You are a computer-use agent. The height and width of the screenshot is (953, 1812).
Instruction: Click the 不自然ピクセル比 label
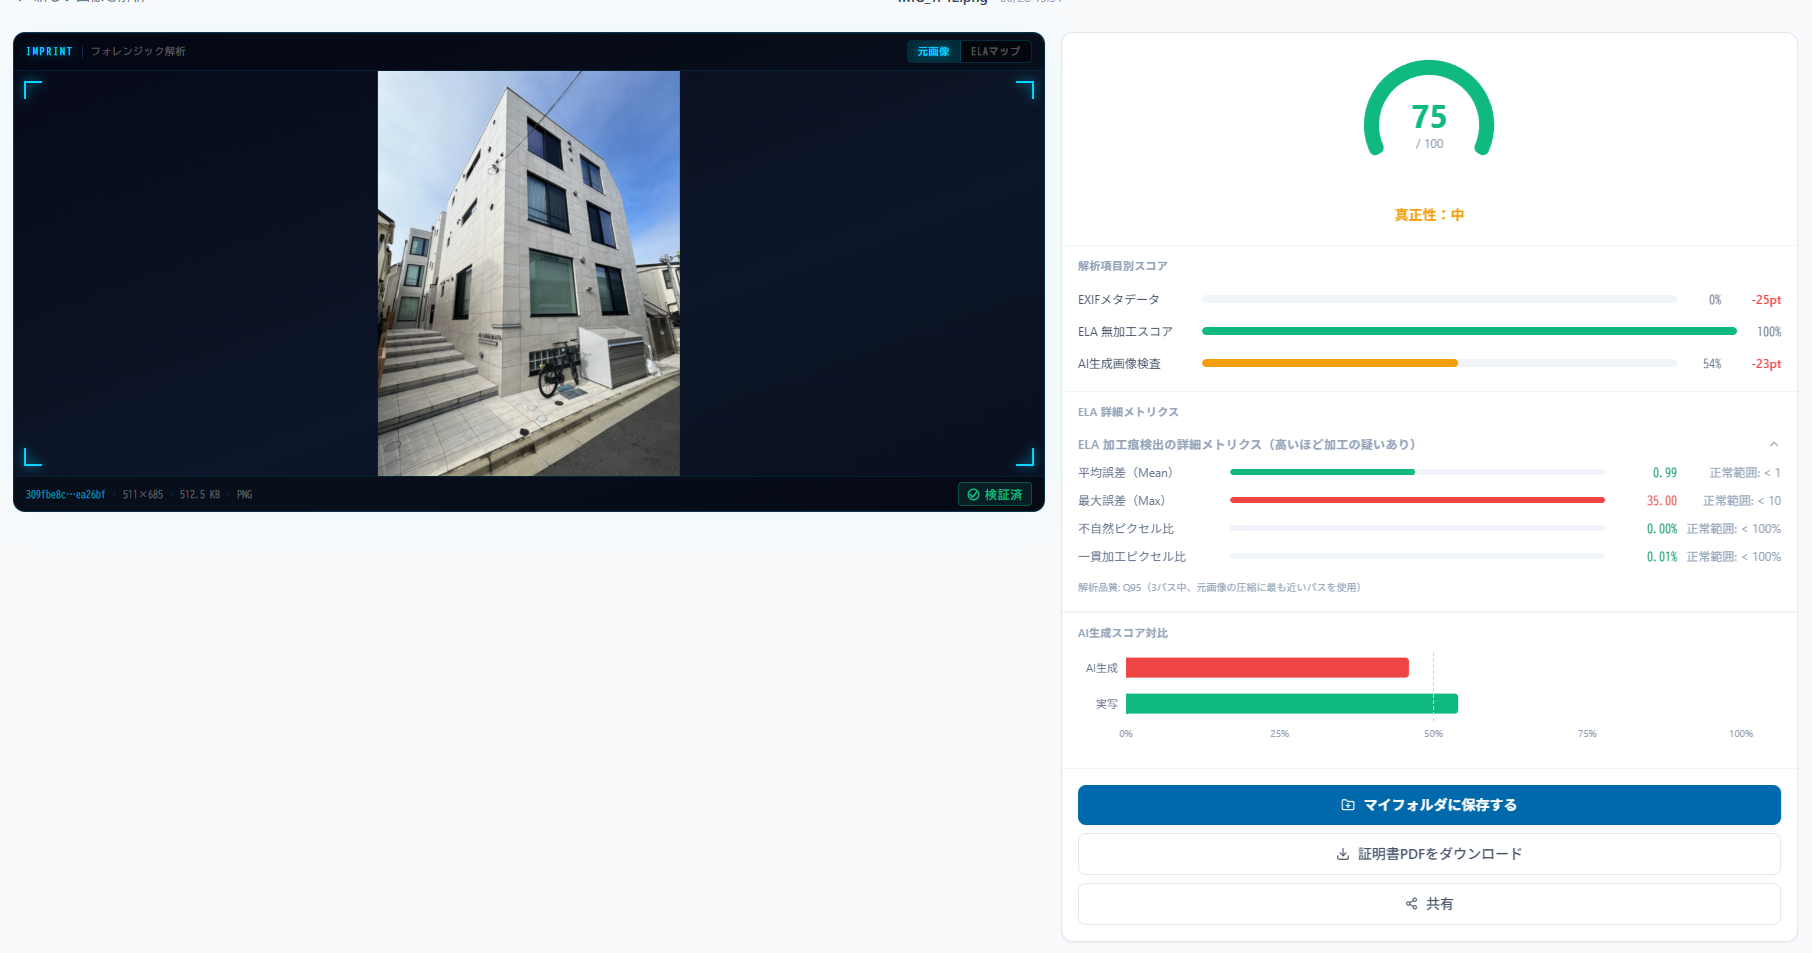(x=1126, y=529)
